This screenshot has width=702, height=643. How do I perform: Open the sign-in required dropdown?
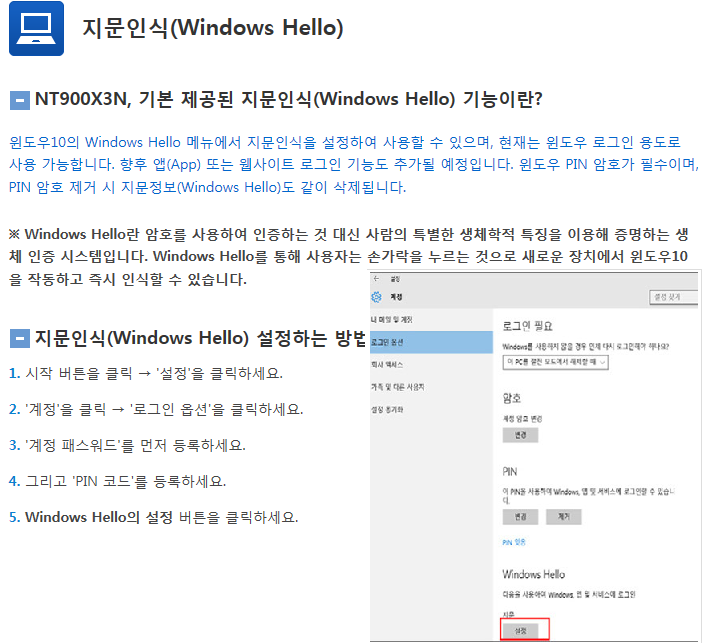click(x=555, y=362)
